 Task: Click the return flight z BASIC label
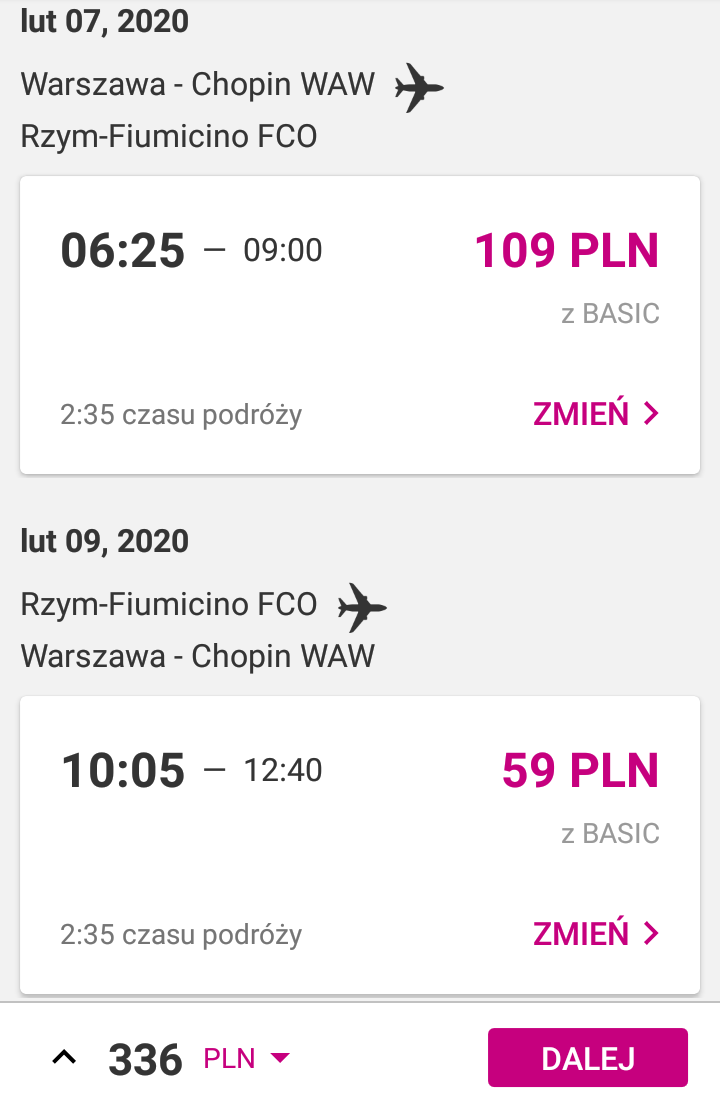(x=610, y=833)
